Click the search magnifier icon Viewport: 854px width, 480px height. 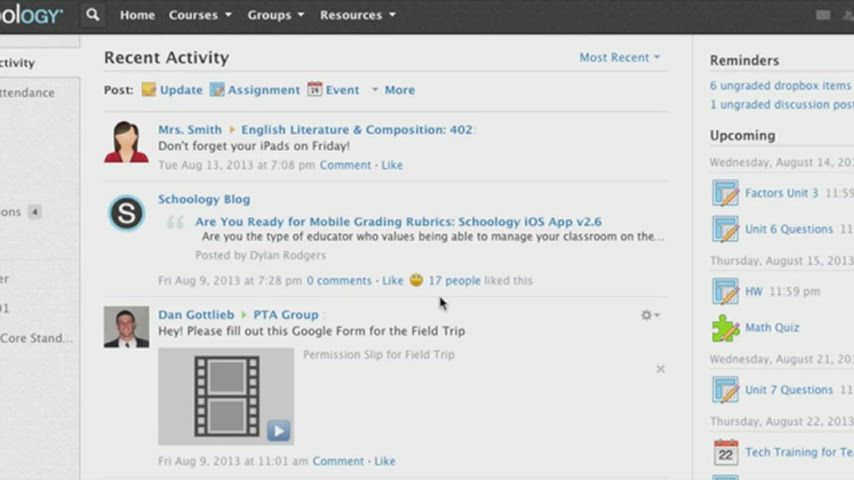93,15
